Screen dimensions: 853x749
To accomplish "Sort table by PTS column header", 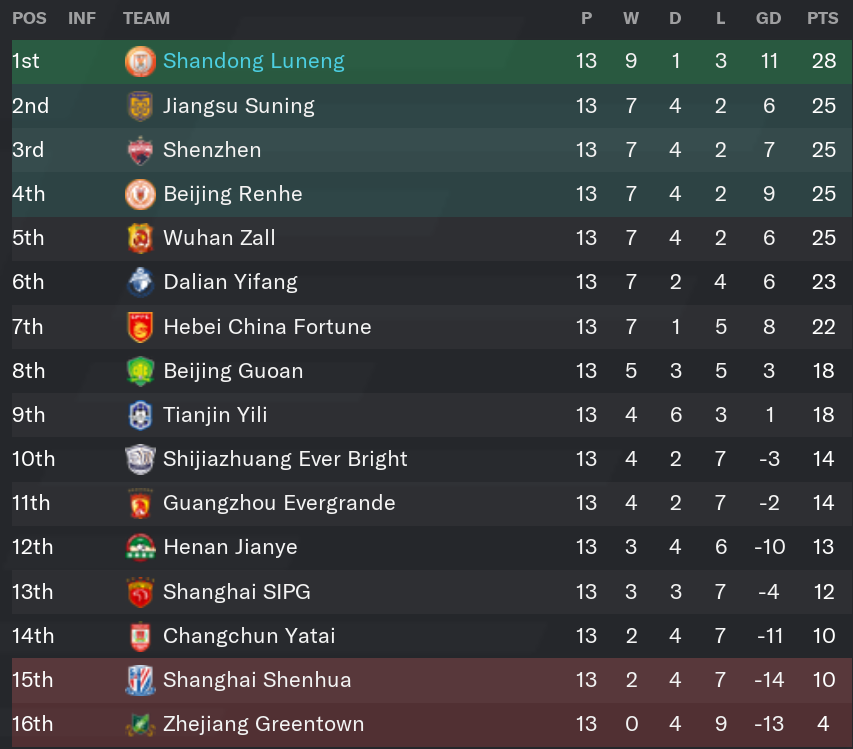I will pos(823,18).
